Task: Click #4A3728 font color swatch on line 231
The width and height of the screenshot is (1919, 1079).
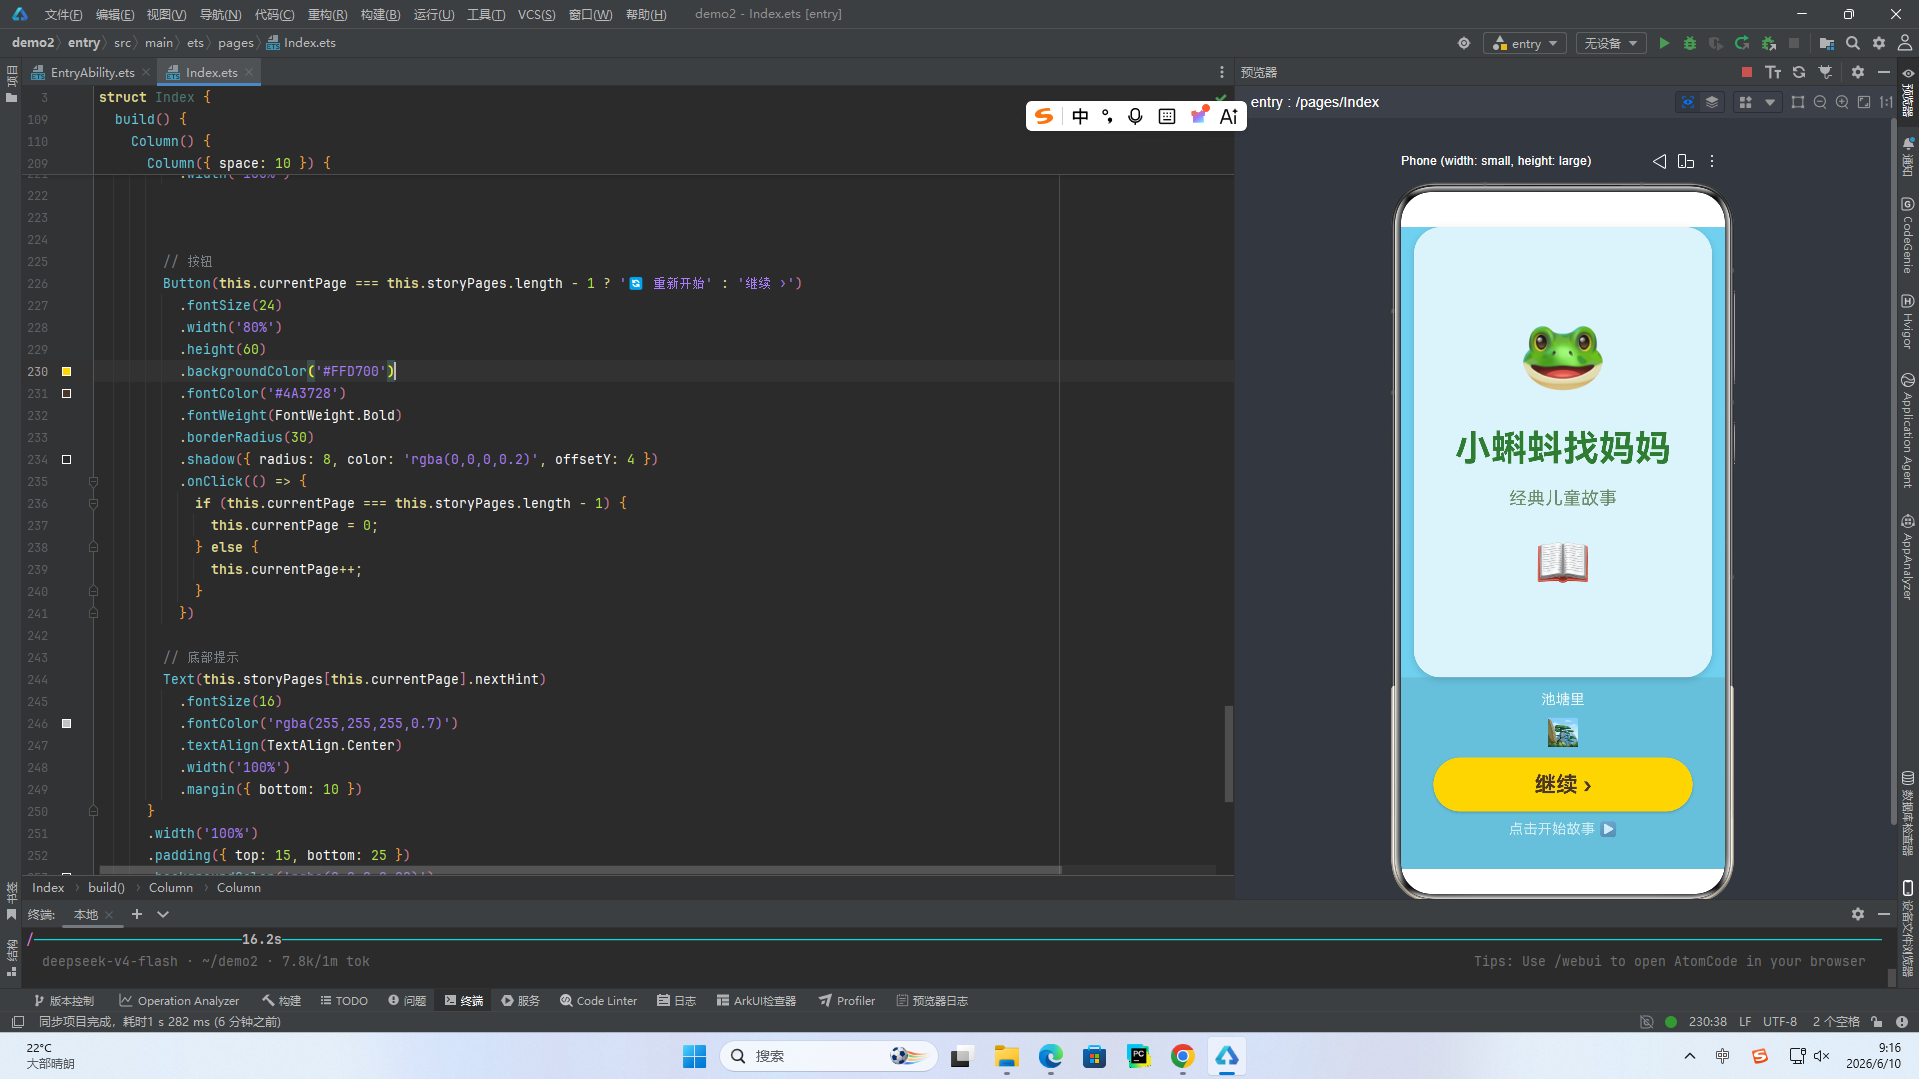Action: (67, 393)
